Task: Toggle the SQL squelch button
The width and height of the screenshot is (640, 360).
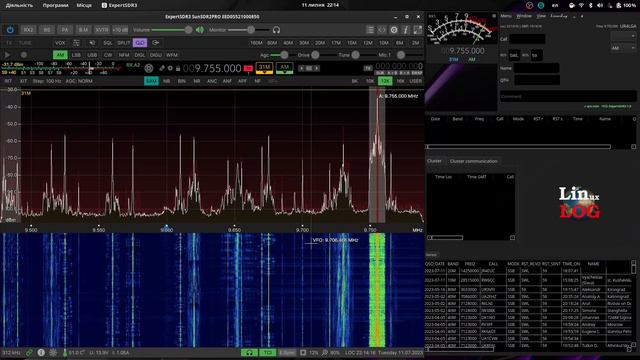Action: pos(108,42)
